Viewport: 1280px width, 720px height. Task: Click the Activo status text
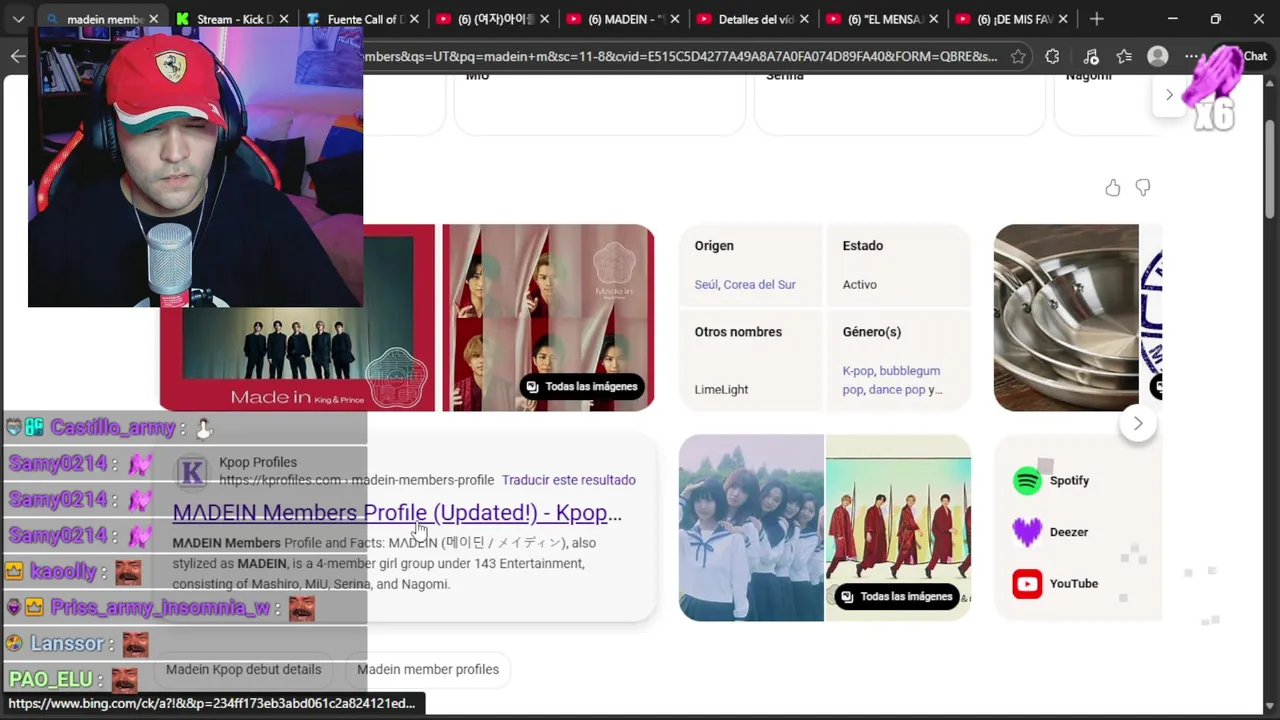pos(859,285)
